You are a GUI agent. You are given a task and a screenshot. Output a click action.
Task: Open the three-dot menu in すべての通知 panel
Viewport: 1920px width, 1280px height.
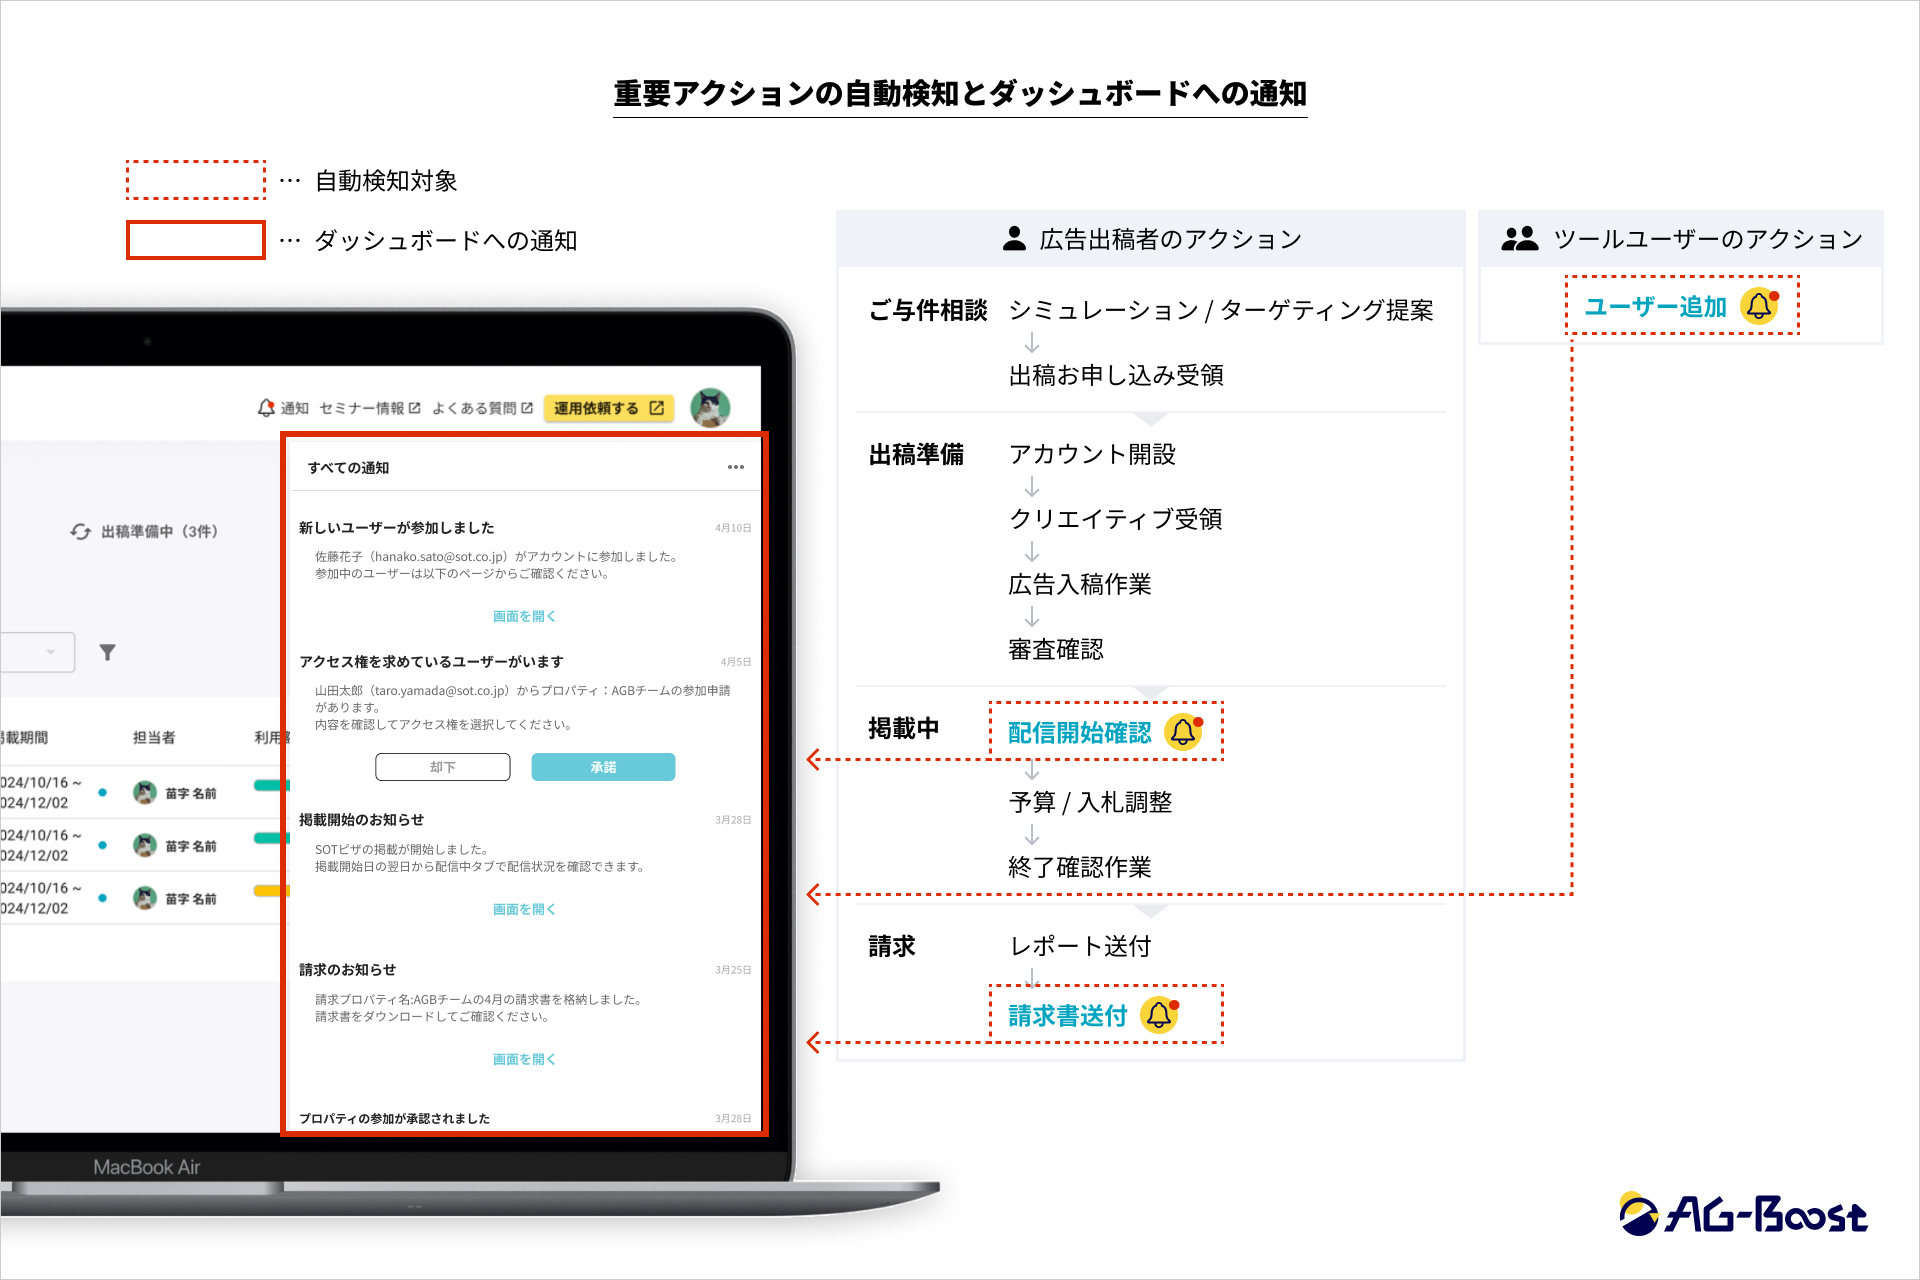click(x=736, y=467)
